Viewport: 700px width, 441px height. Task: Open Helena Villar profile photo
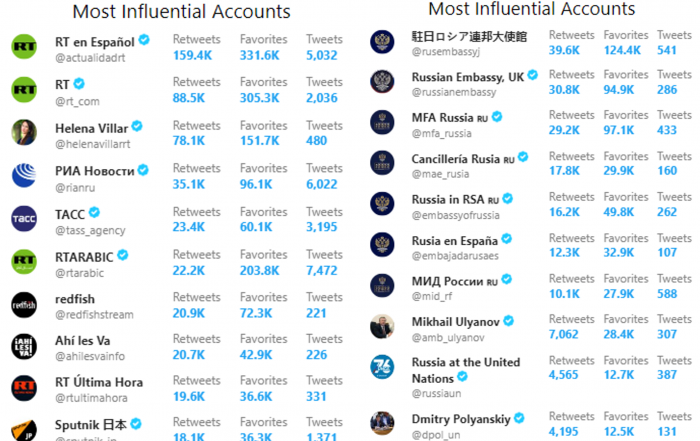tap(24, 132)
